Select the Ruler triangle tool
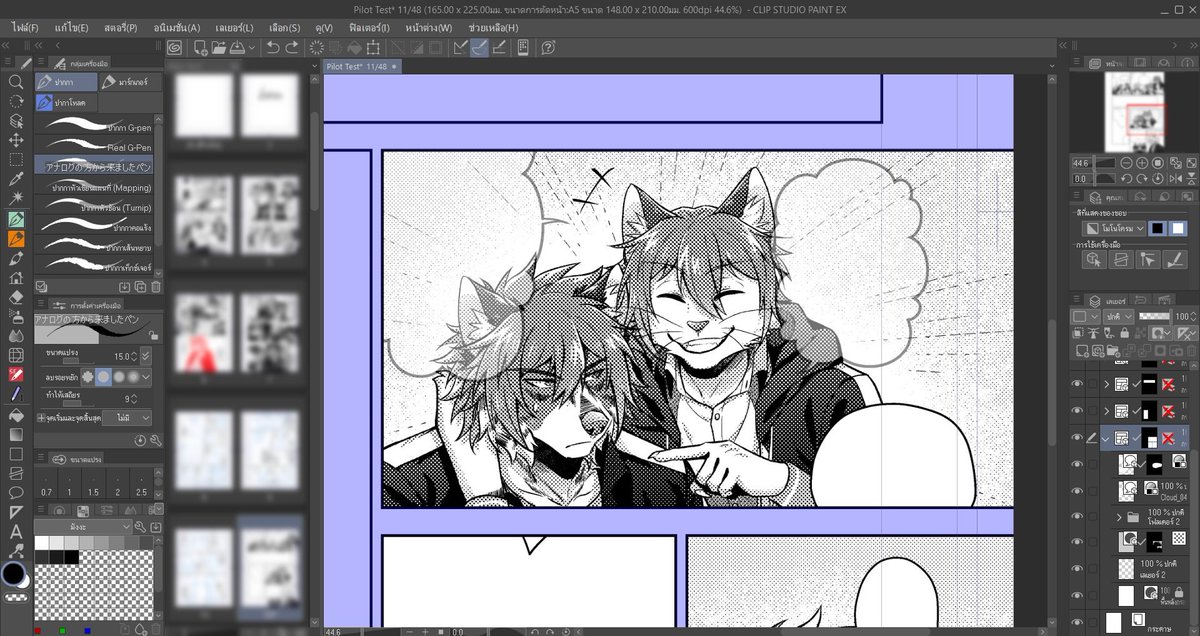 coord(15,512)
